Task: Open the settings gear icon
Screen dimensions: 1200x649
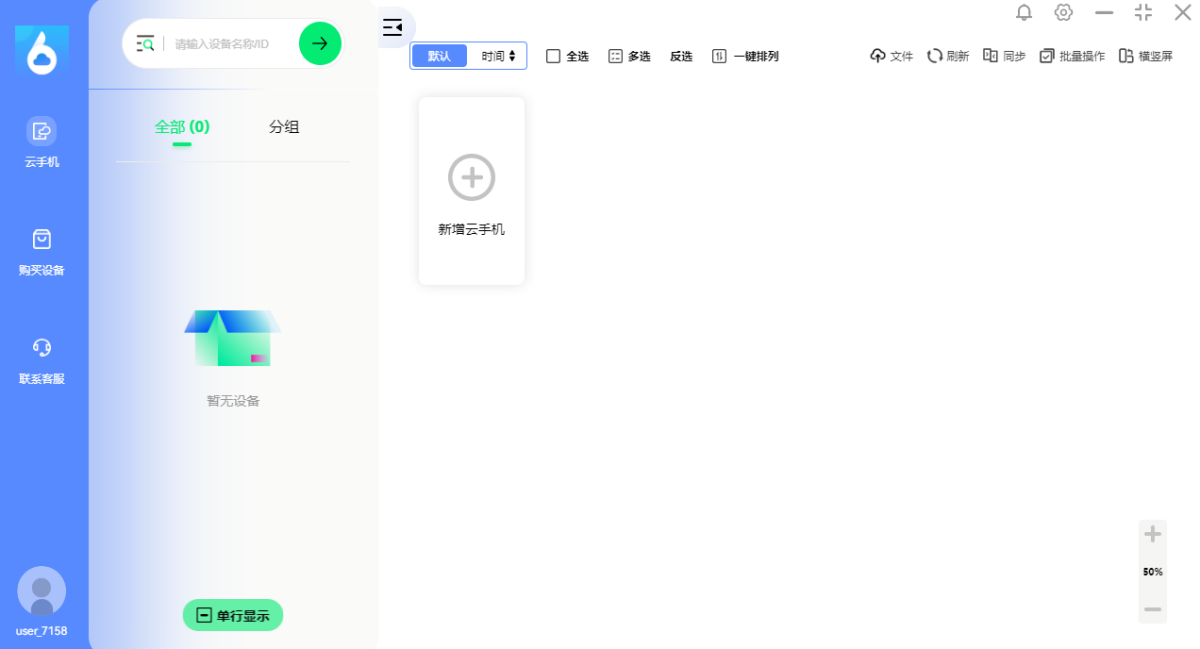Action: click(x=1063, y=13)
